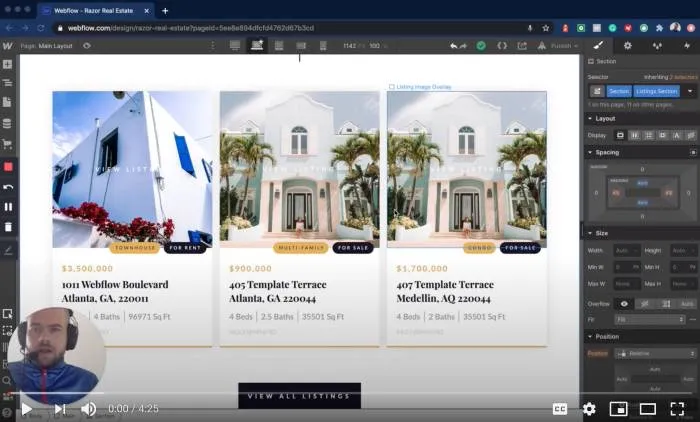Play the video
700x422 pixels.
pyautogui.click(x=26, y=409)
